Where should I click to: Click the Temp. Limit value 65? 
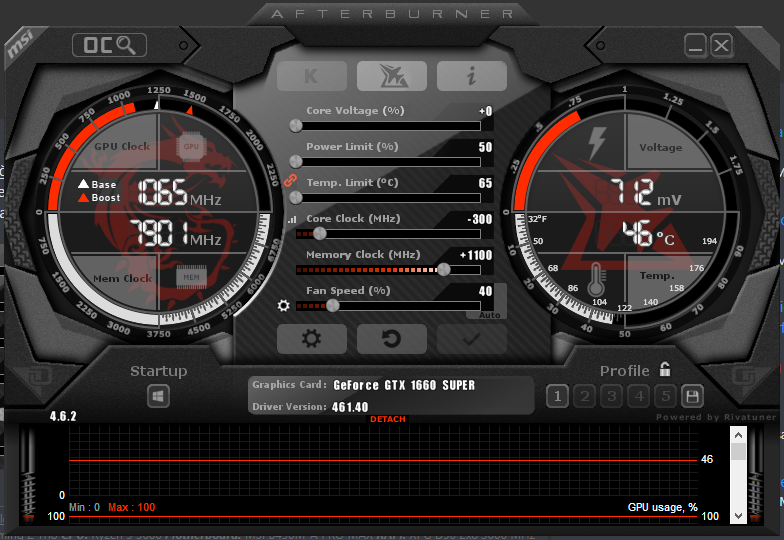point(485,183)
